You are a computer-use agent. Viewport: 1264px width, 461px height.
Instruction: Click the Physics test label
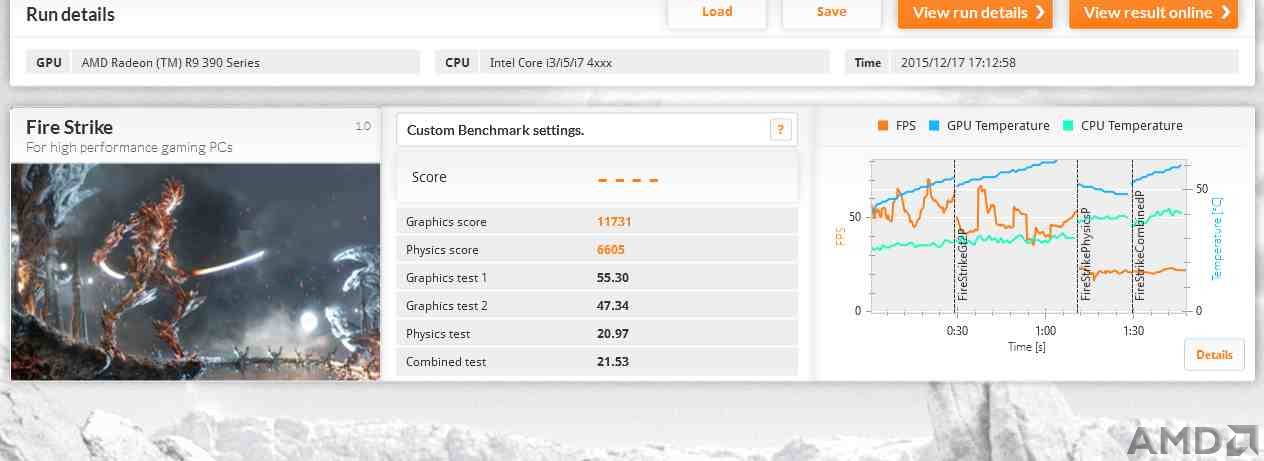click(438, 334)
